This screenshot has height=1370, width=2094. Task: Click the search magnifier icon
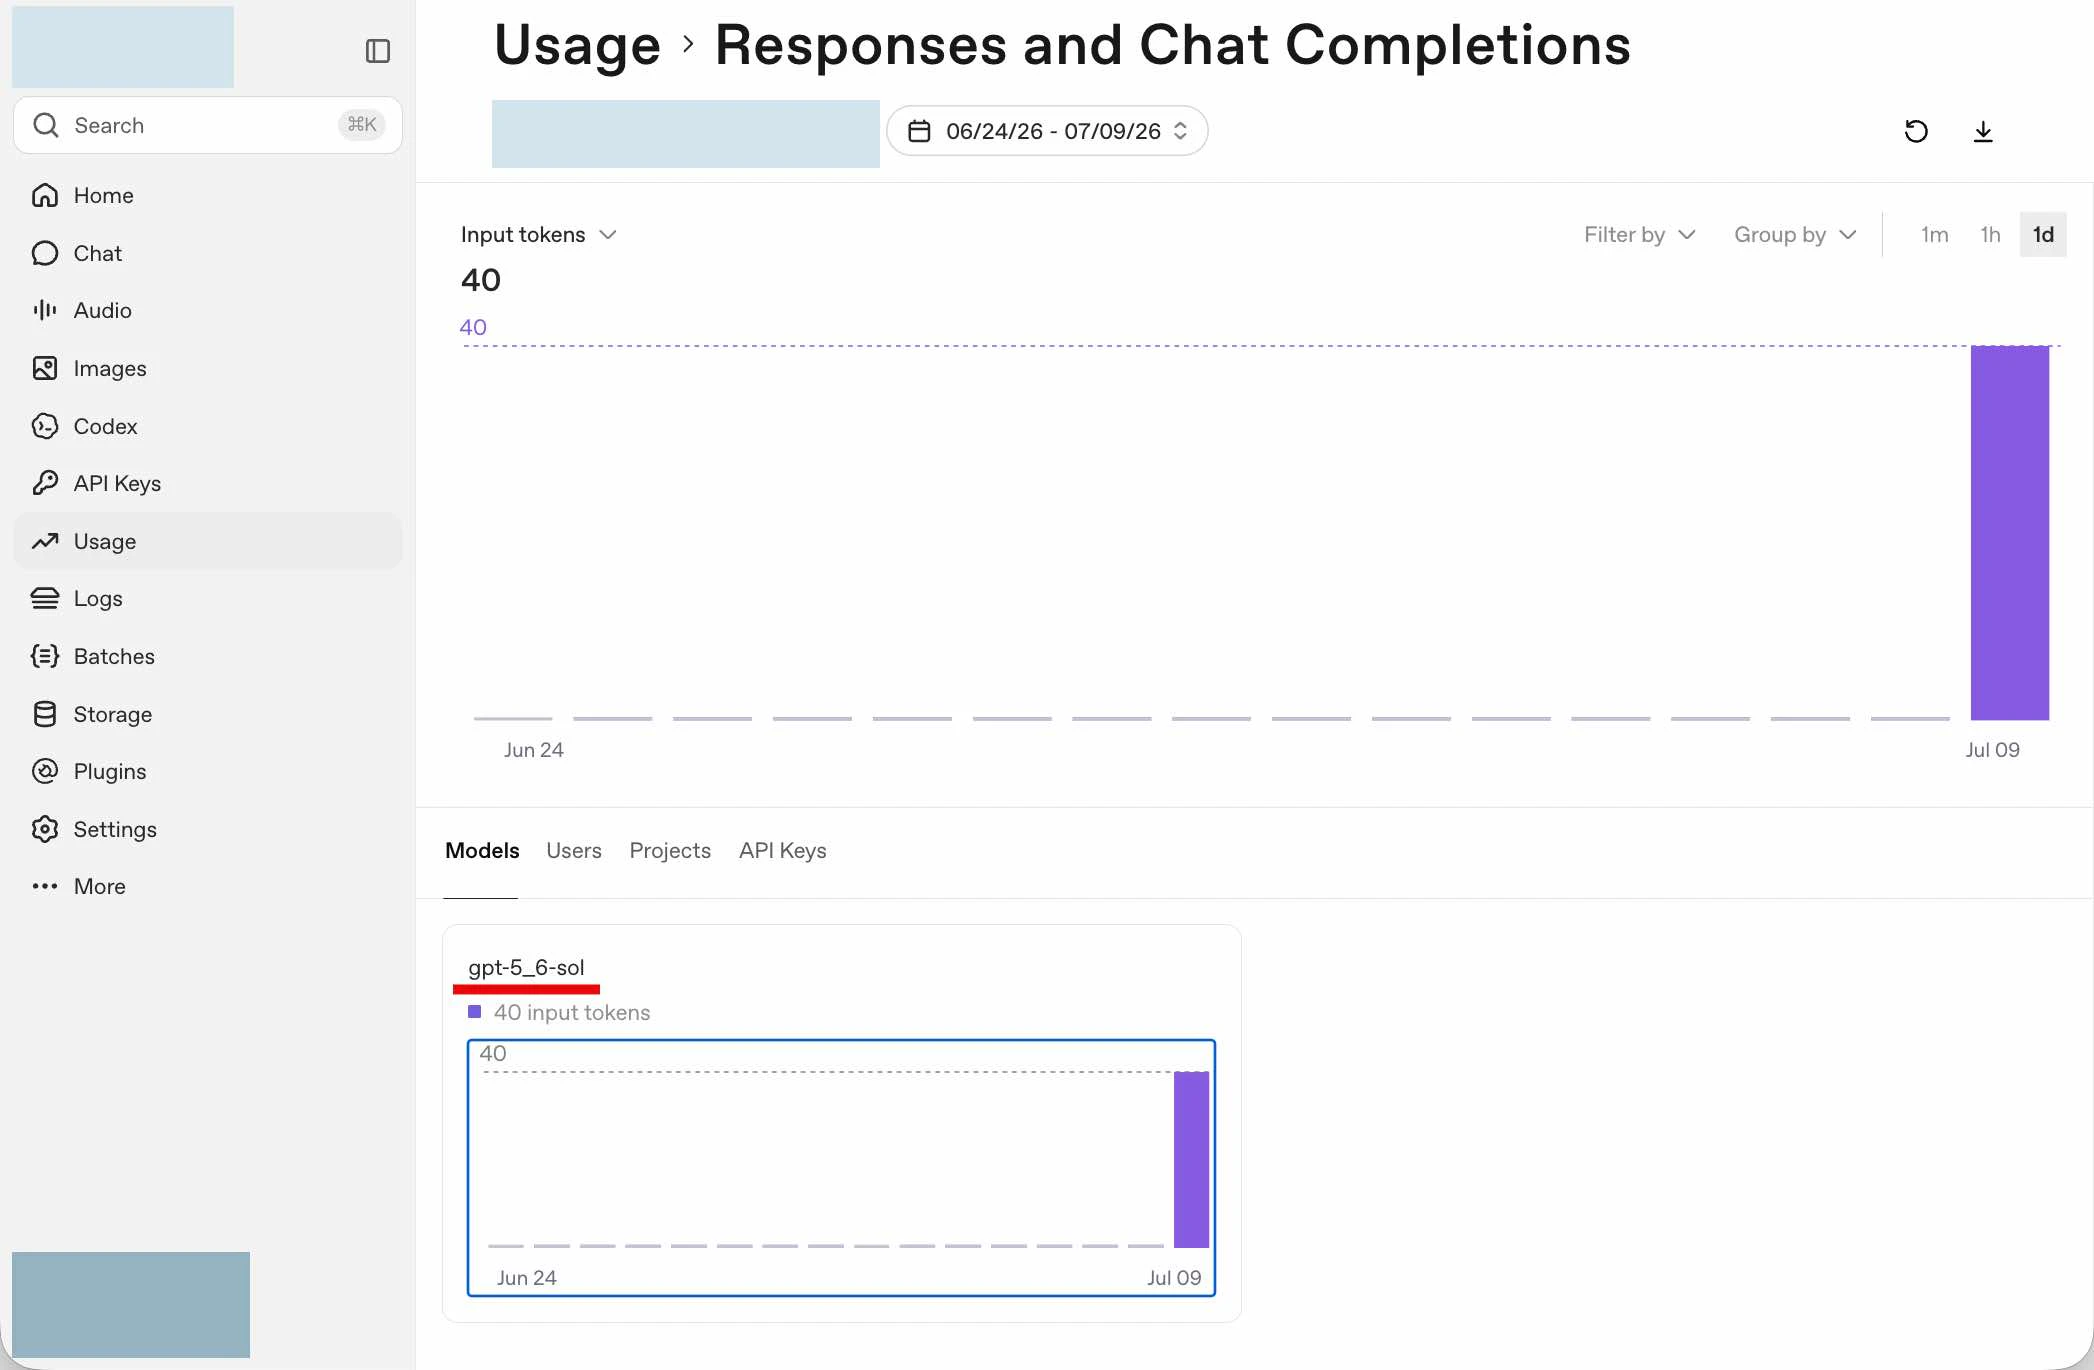(x=45, y=125)
